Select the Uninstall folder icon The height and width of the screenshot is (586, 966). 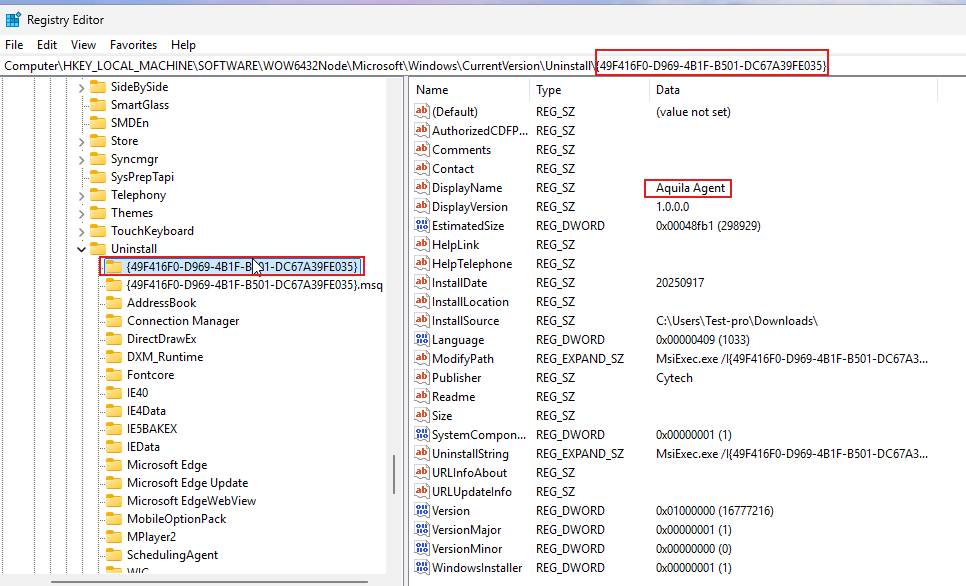tap(98, 249)
